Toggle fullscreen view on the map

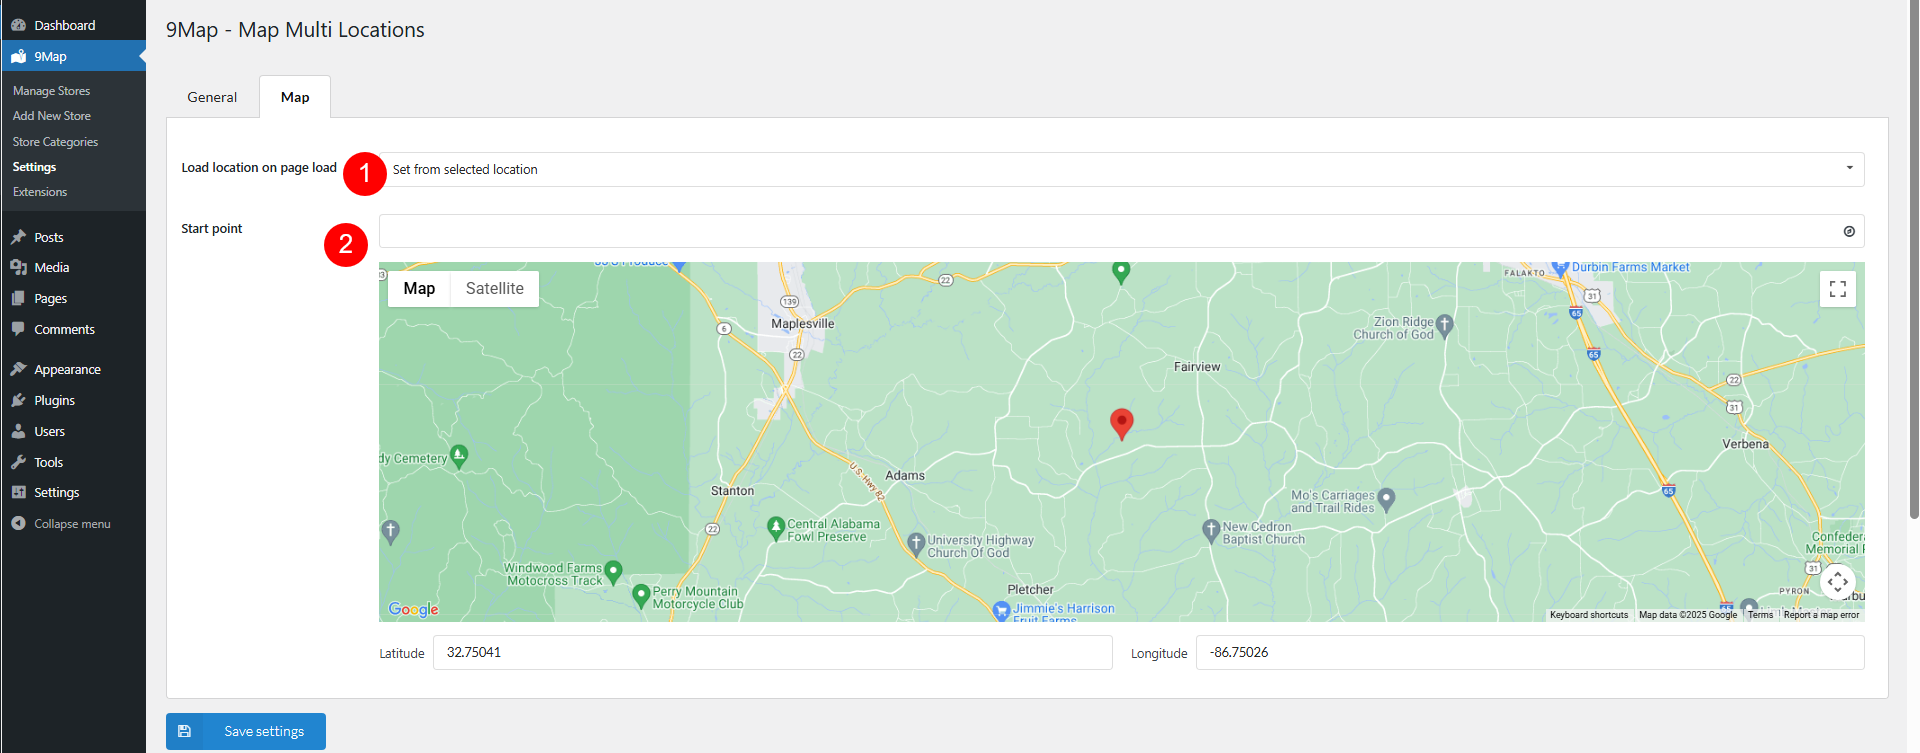pos(1838,289)
